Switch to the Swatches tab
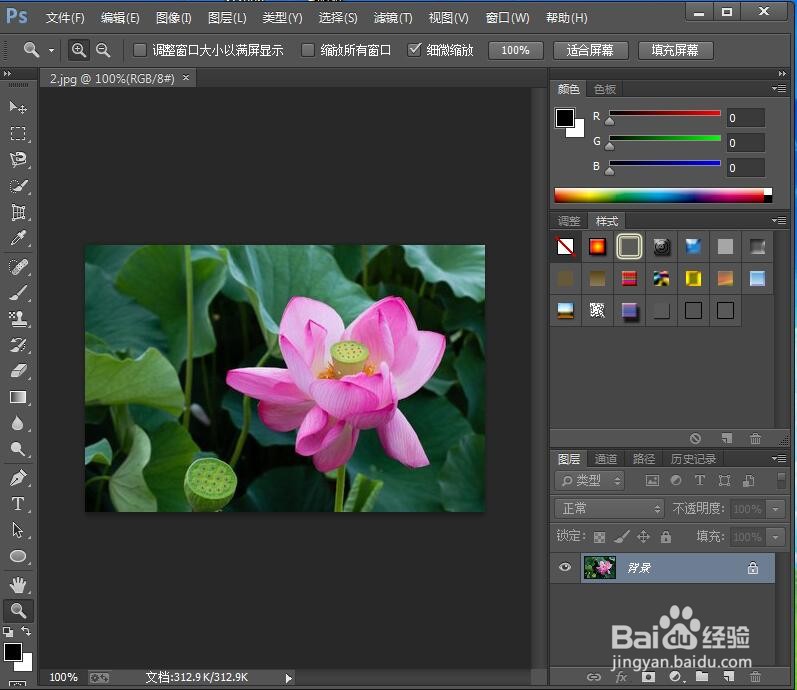The height and width of the screenshot is (690, 797). pyautogui.click(x=605, y=89)
